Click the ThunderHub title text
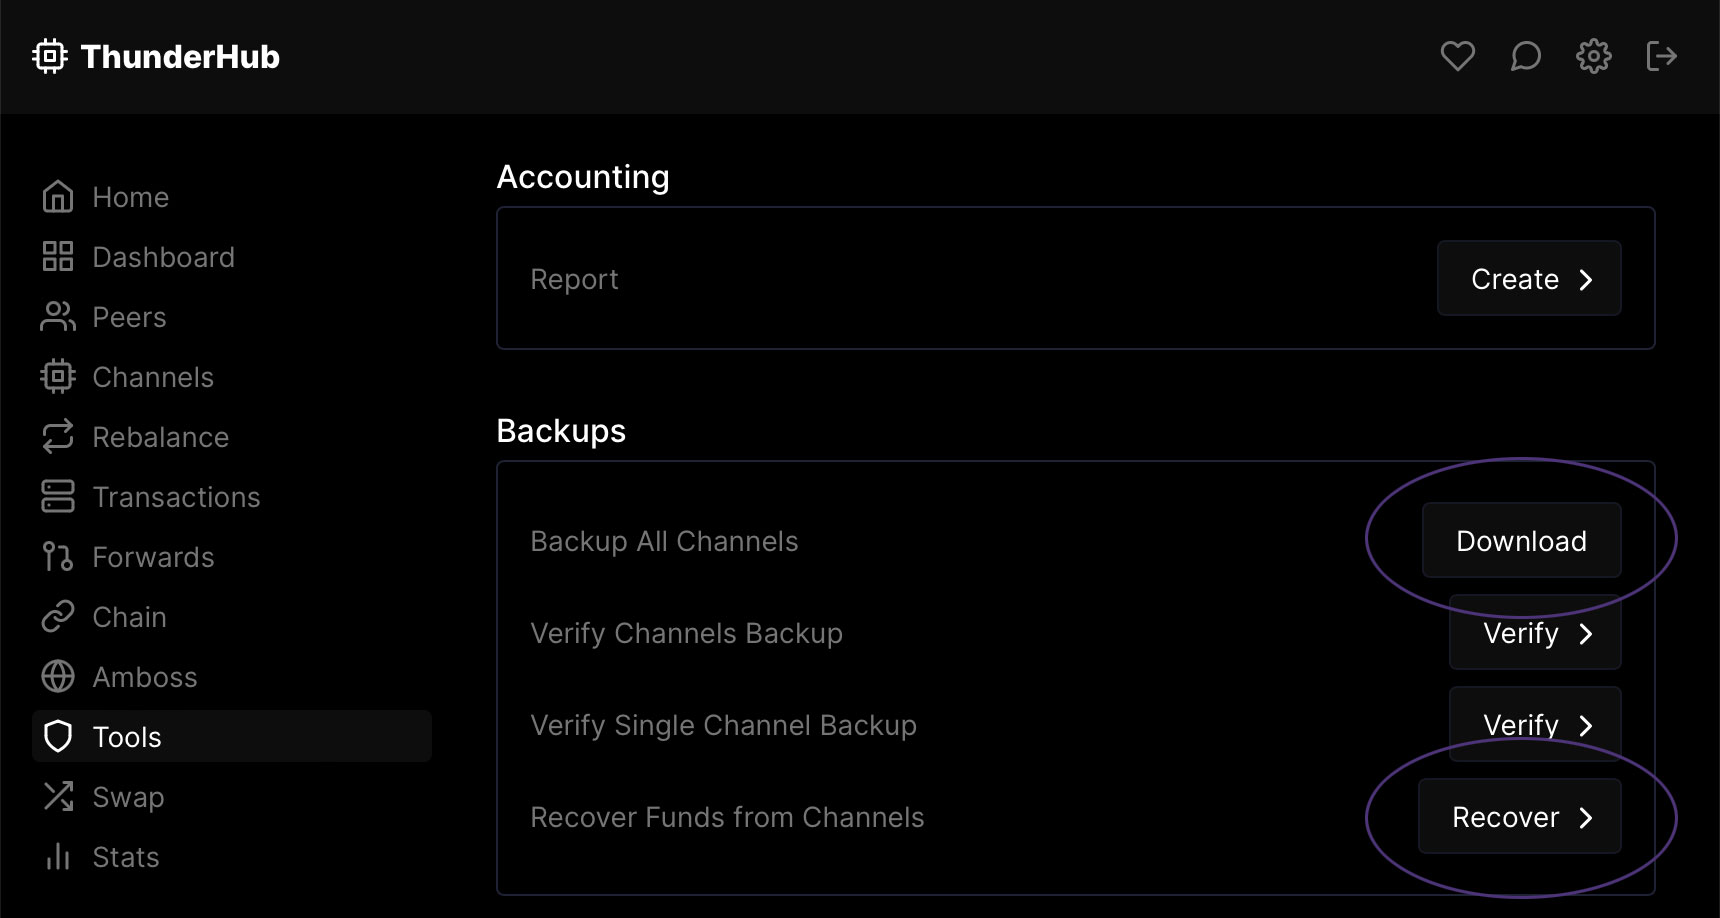Image resolution: width=1720 pixels, height=918 pixels. [180, 57]
